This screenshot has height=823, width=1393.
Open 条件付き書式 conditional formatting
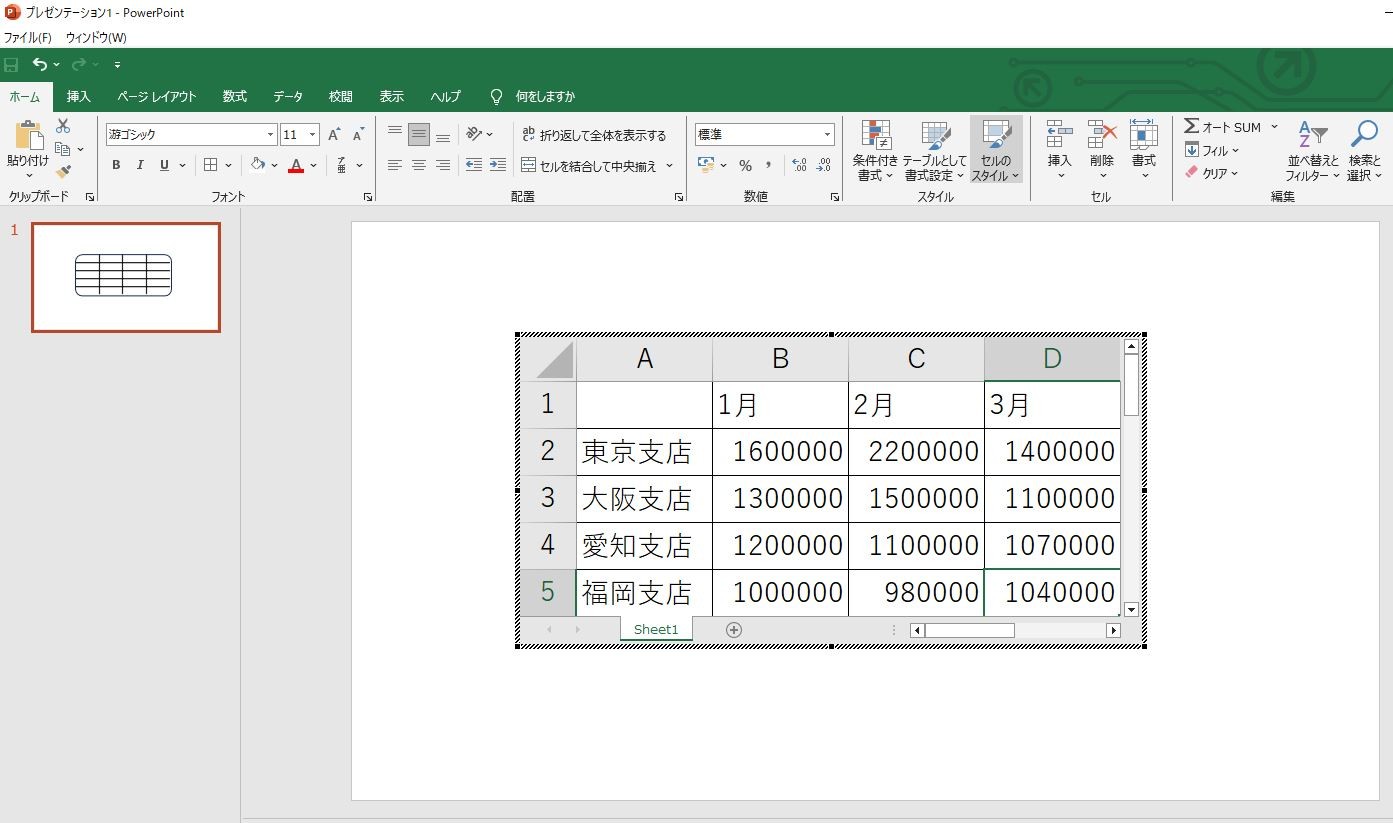click(875, 151)
